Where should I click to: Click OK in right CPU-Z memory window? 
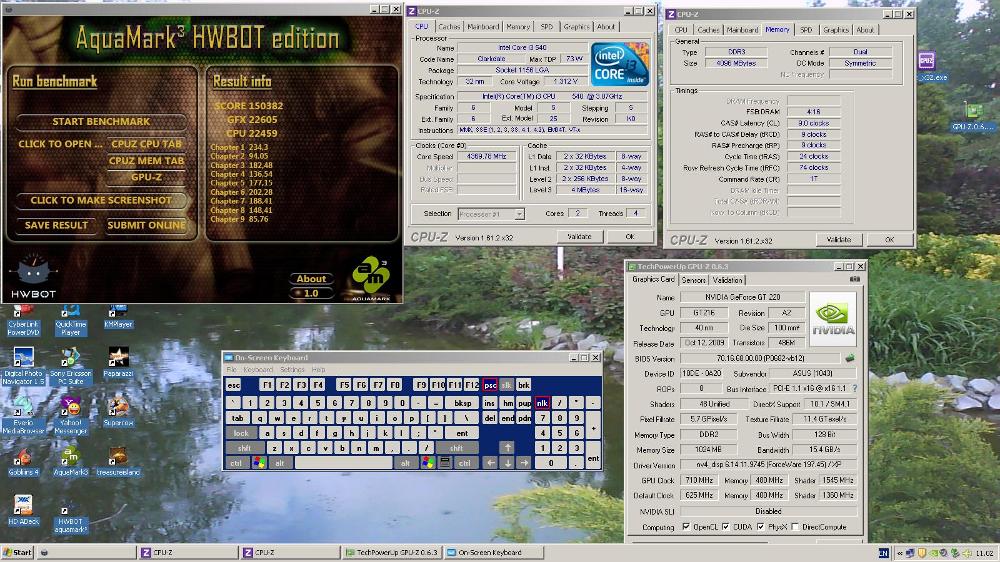coord(889,240)
